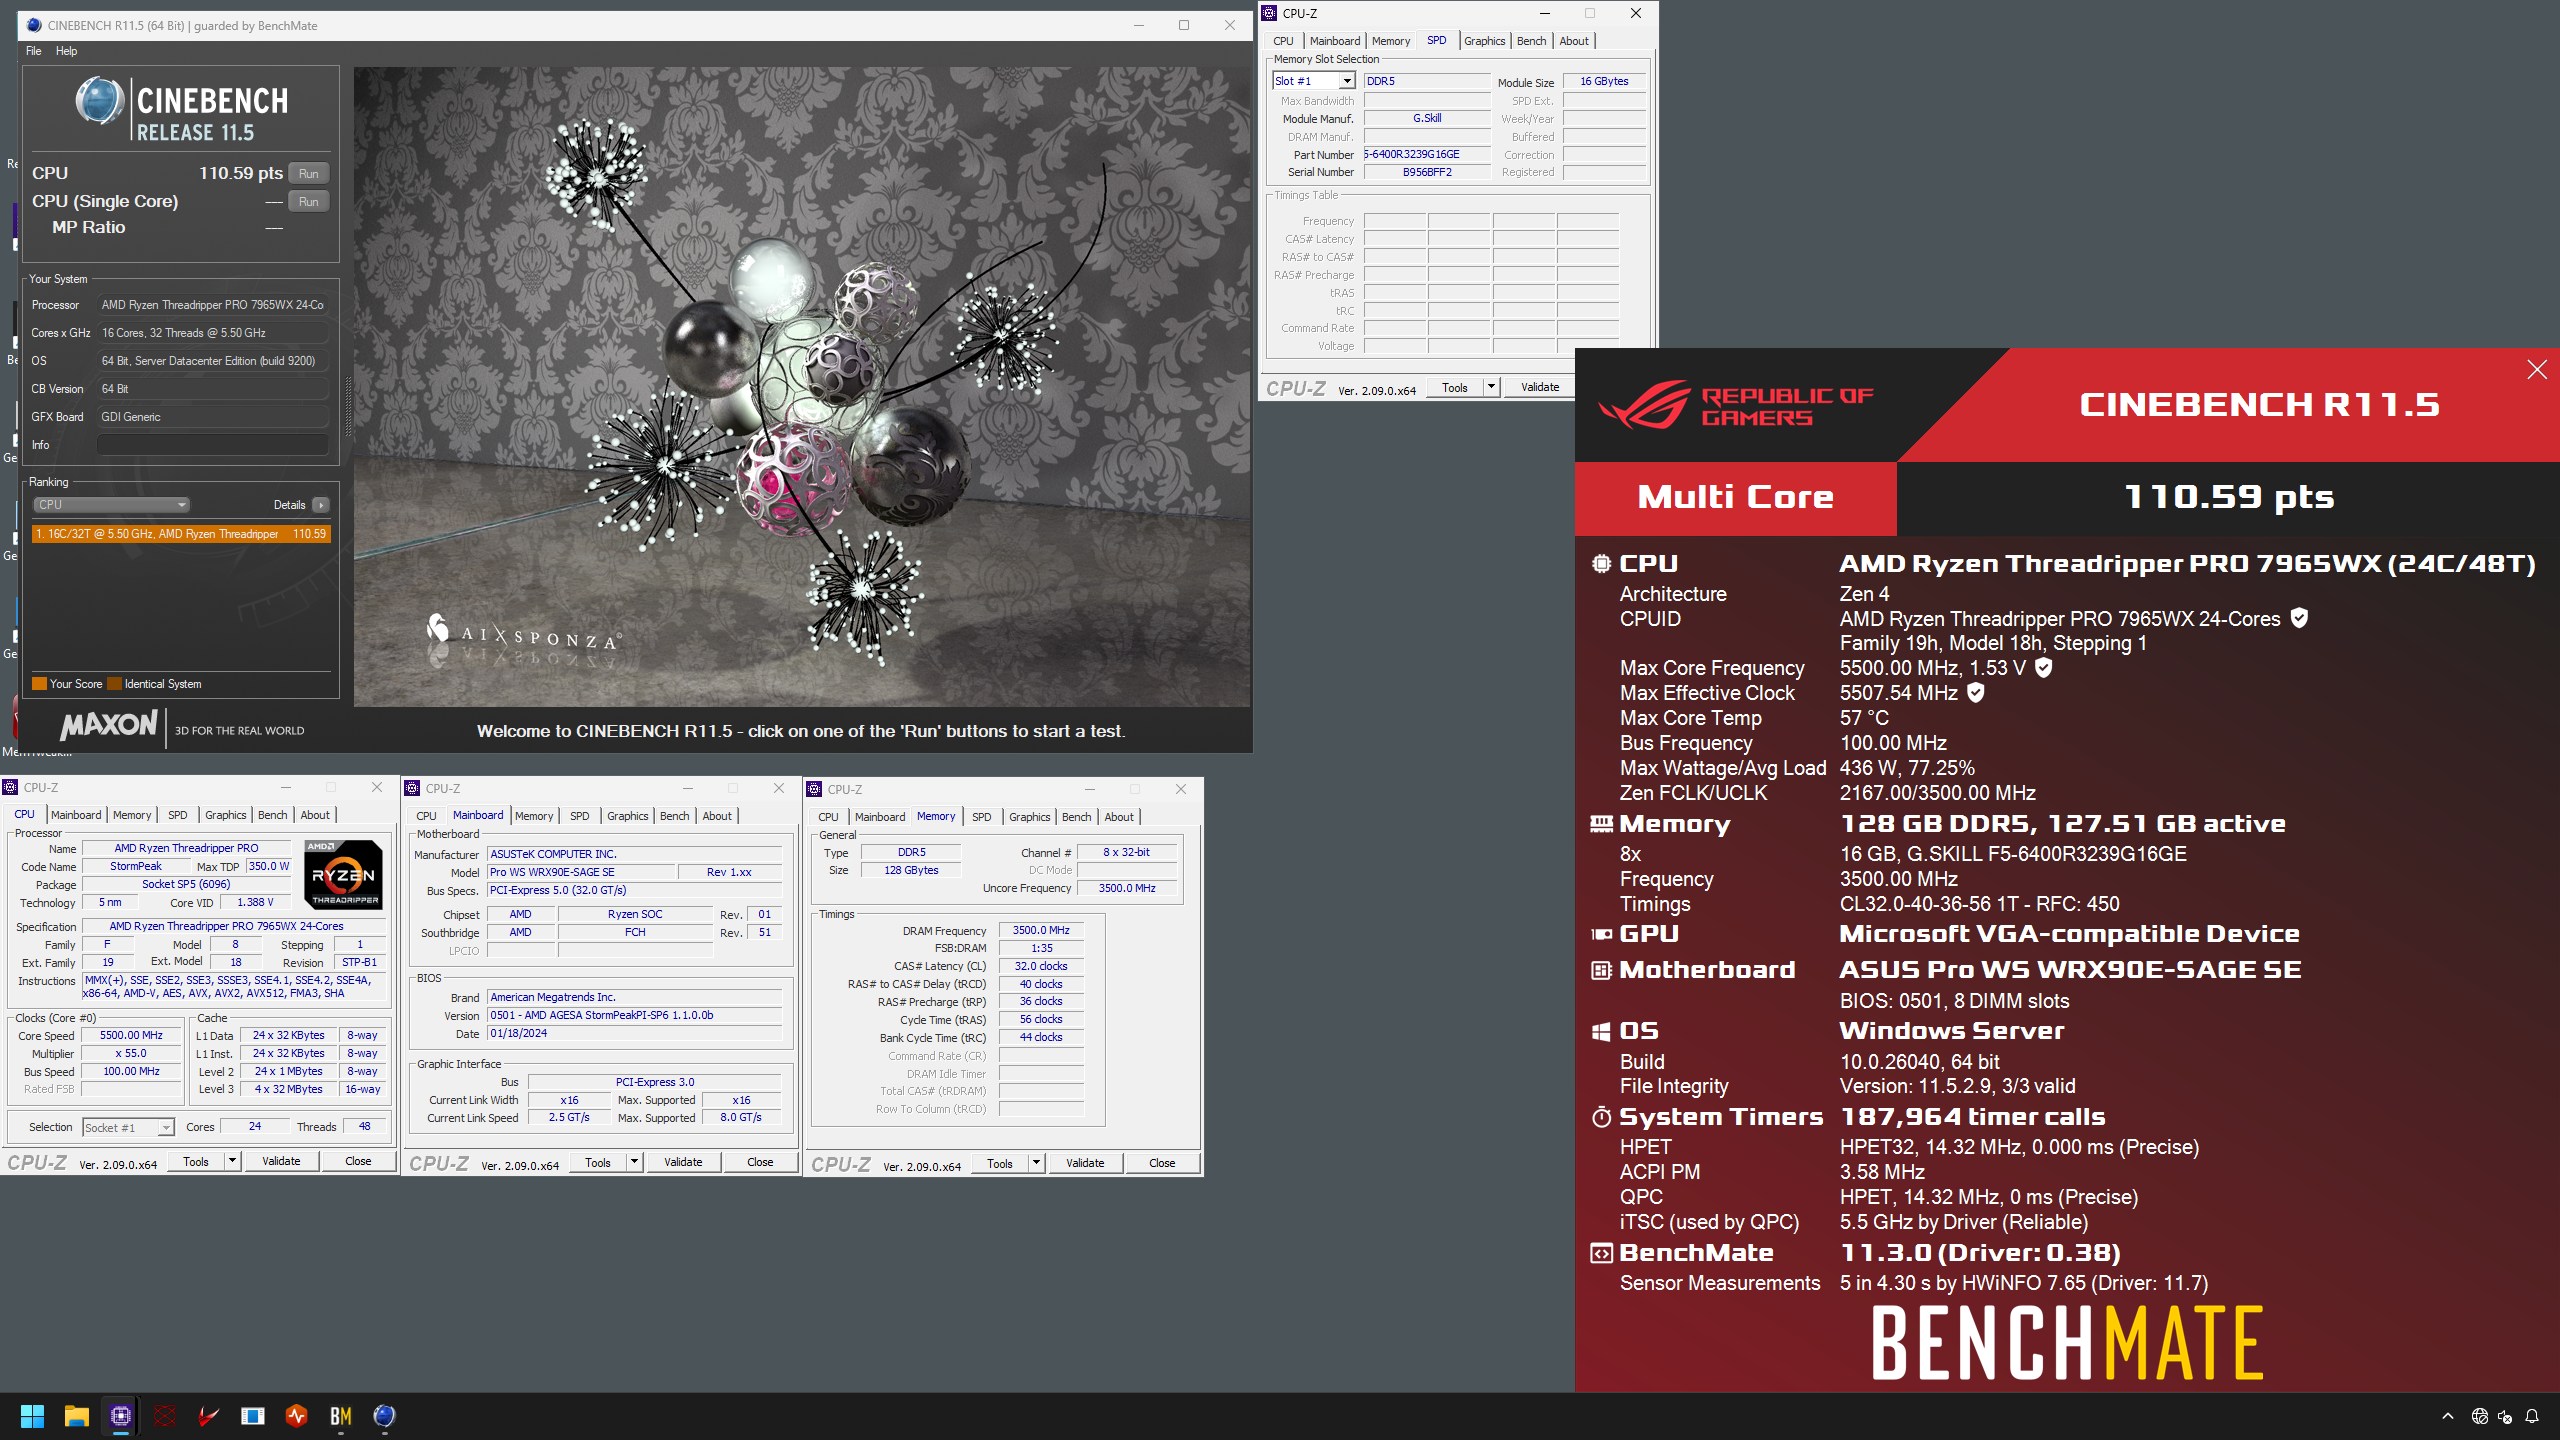Click the Cinebench sphere logo
This screenshot has height=1440, width=2560.
coord(100,101)
